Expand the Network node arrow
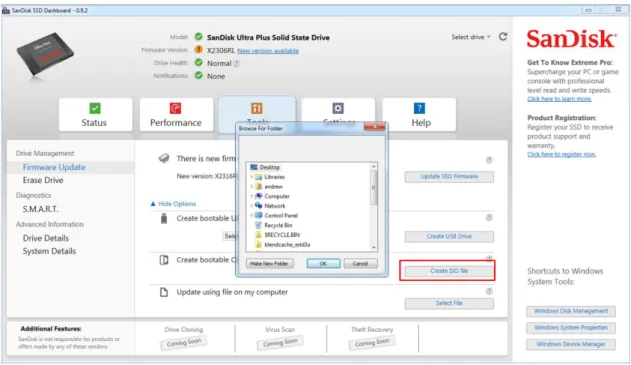The image size is (631, 365). point(252,206)
